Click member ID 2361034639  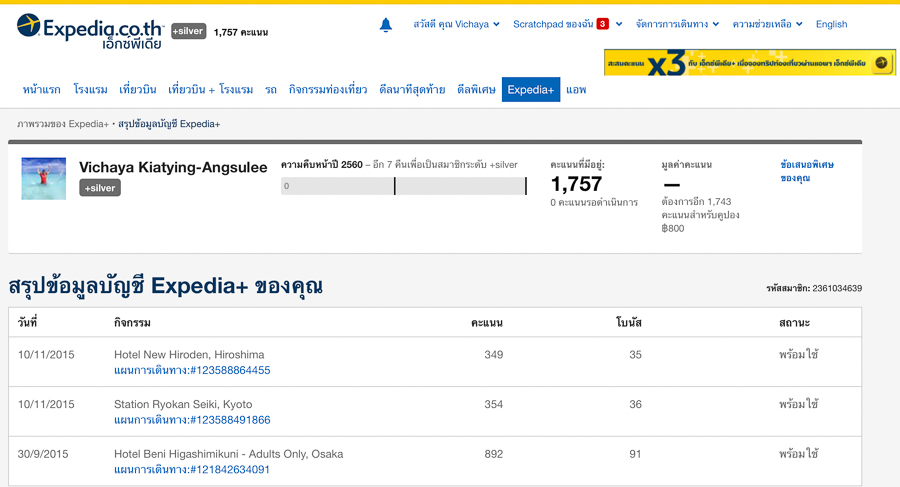(x=837, y=288)
